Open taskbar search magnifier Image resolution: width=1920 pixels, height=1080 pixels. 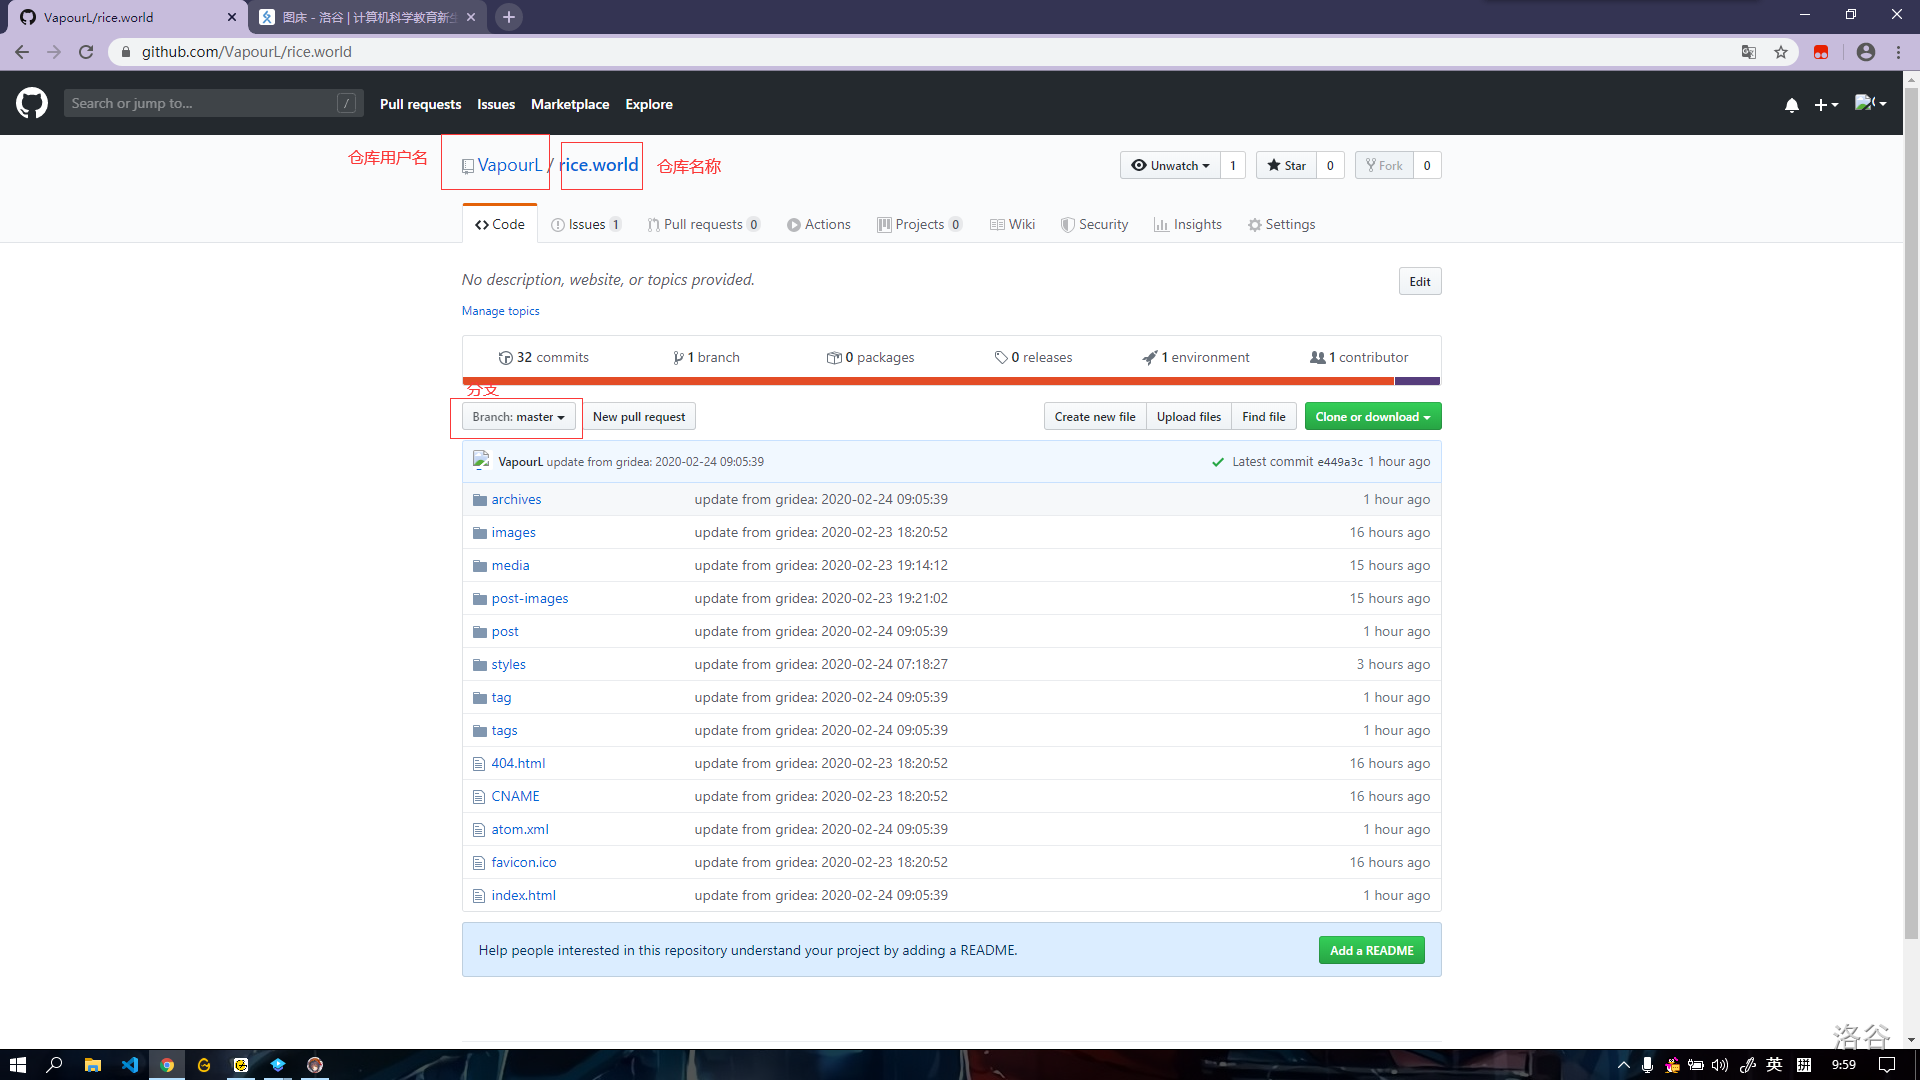(x=55, y=1065)
